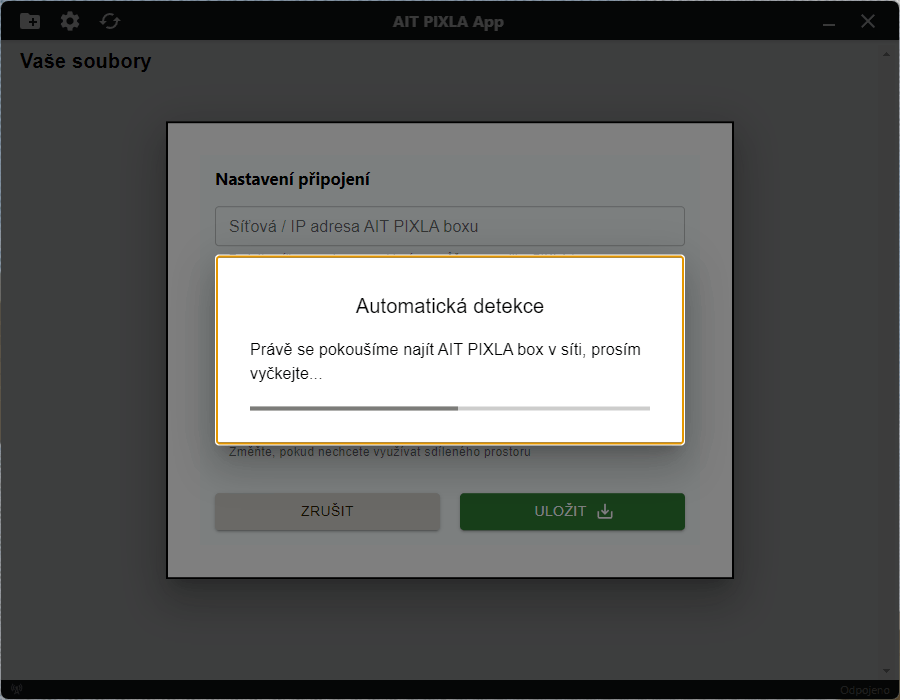The height and width of the screenshot is (700, 900).
Task: Open settings with the gear icon
Action: (x=70, y=21)
